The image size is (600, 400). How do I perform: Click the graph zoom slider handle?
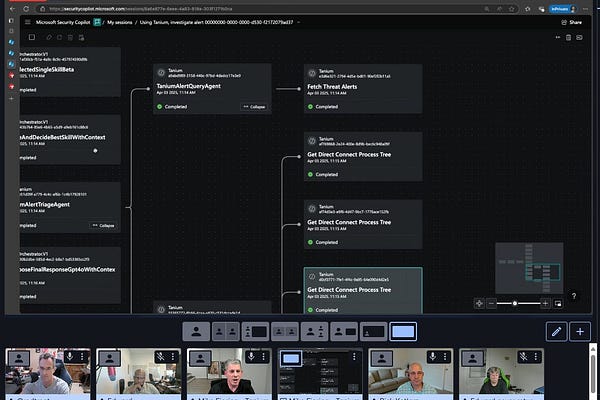(515, 304)
